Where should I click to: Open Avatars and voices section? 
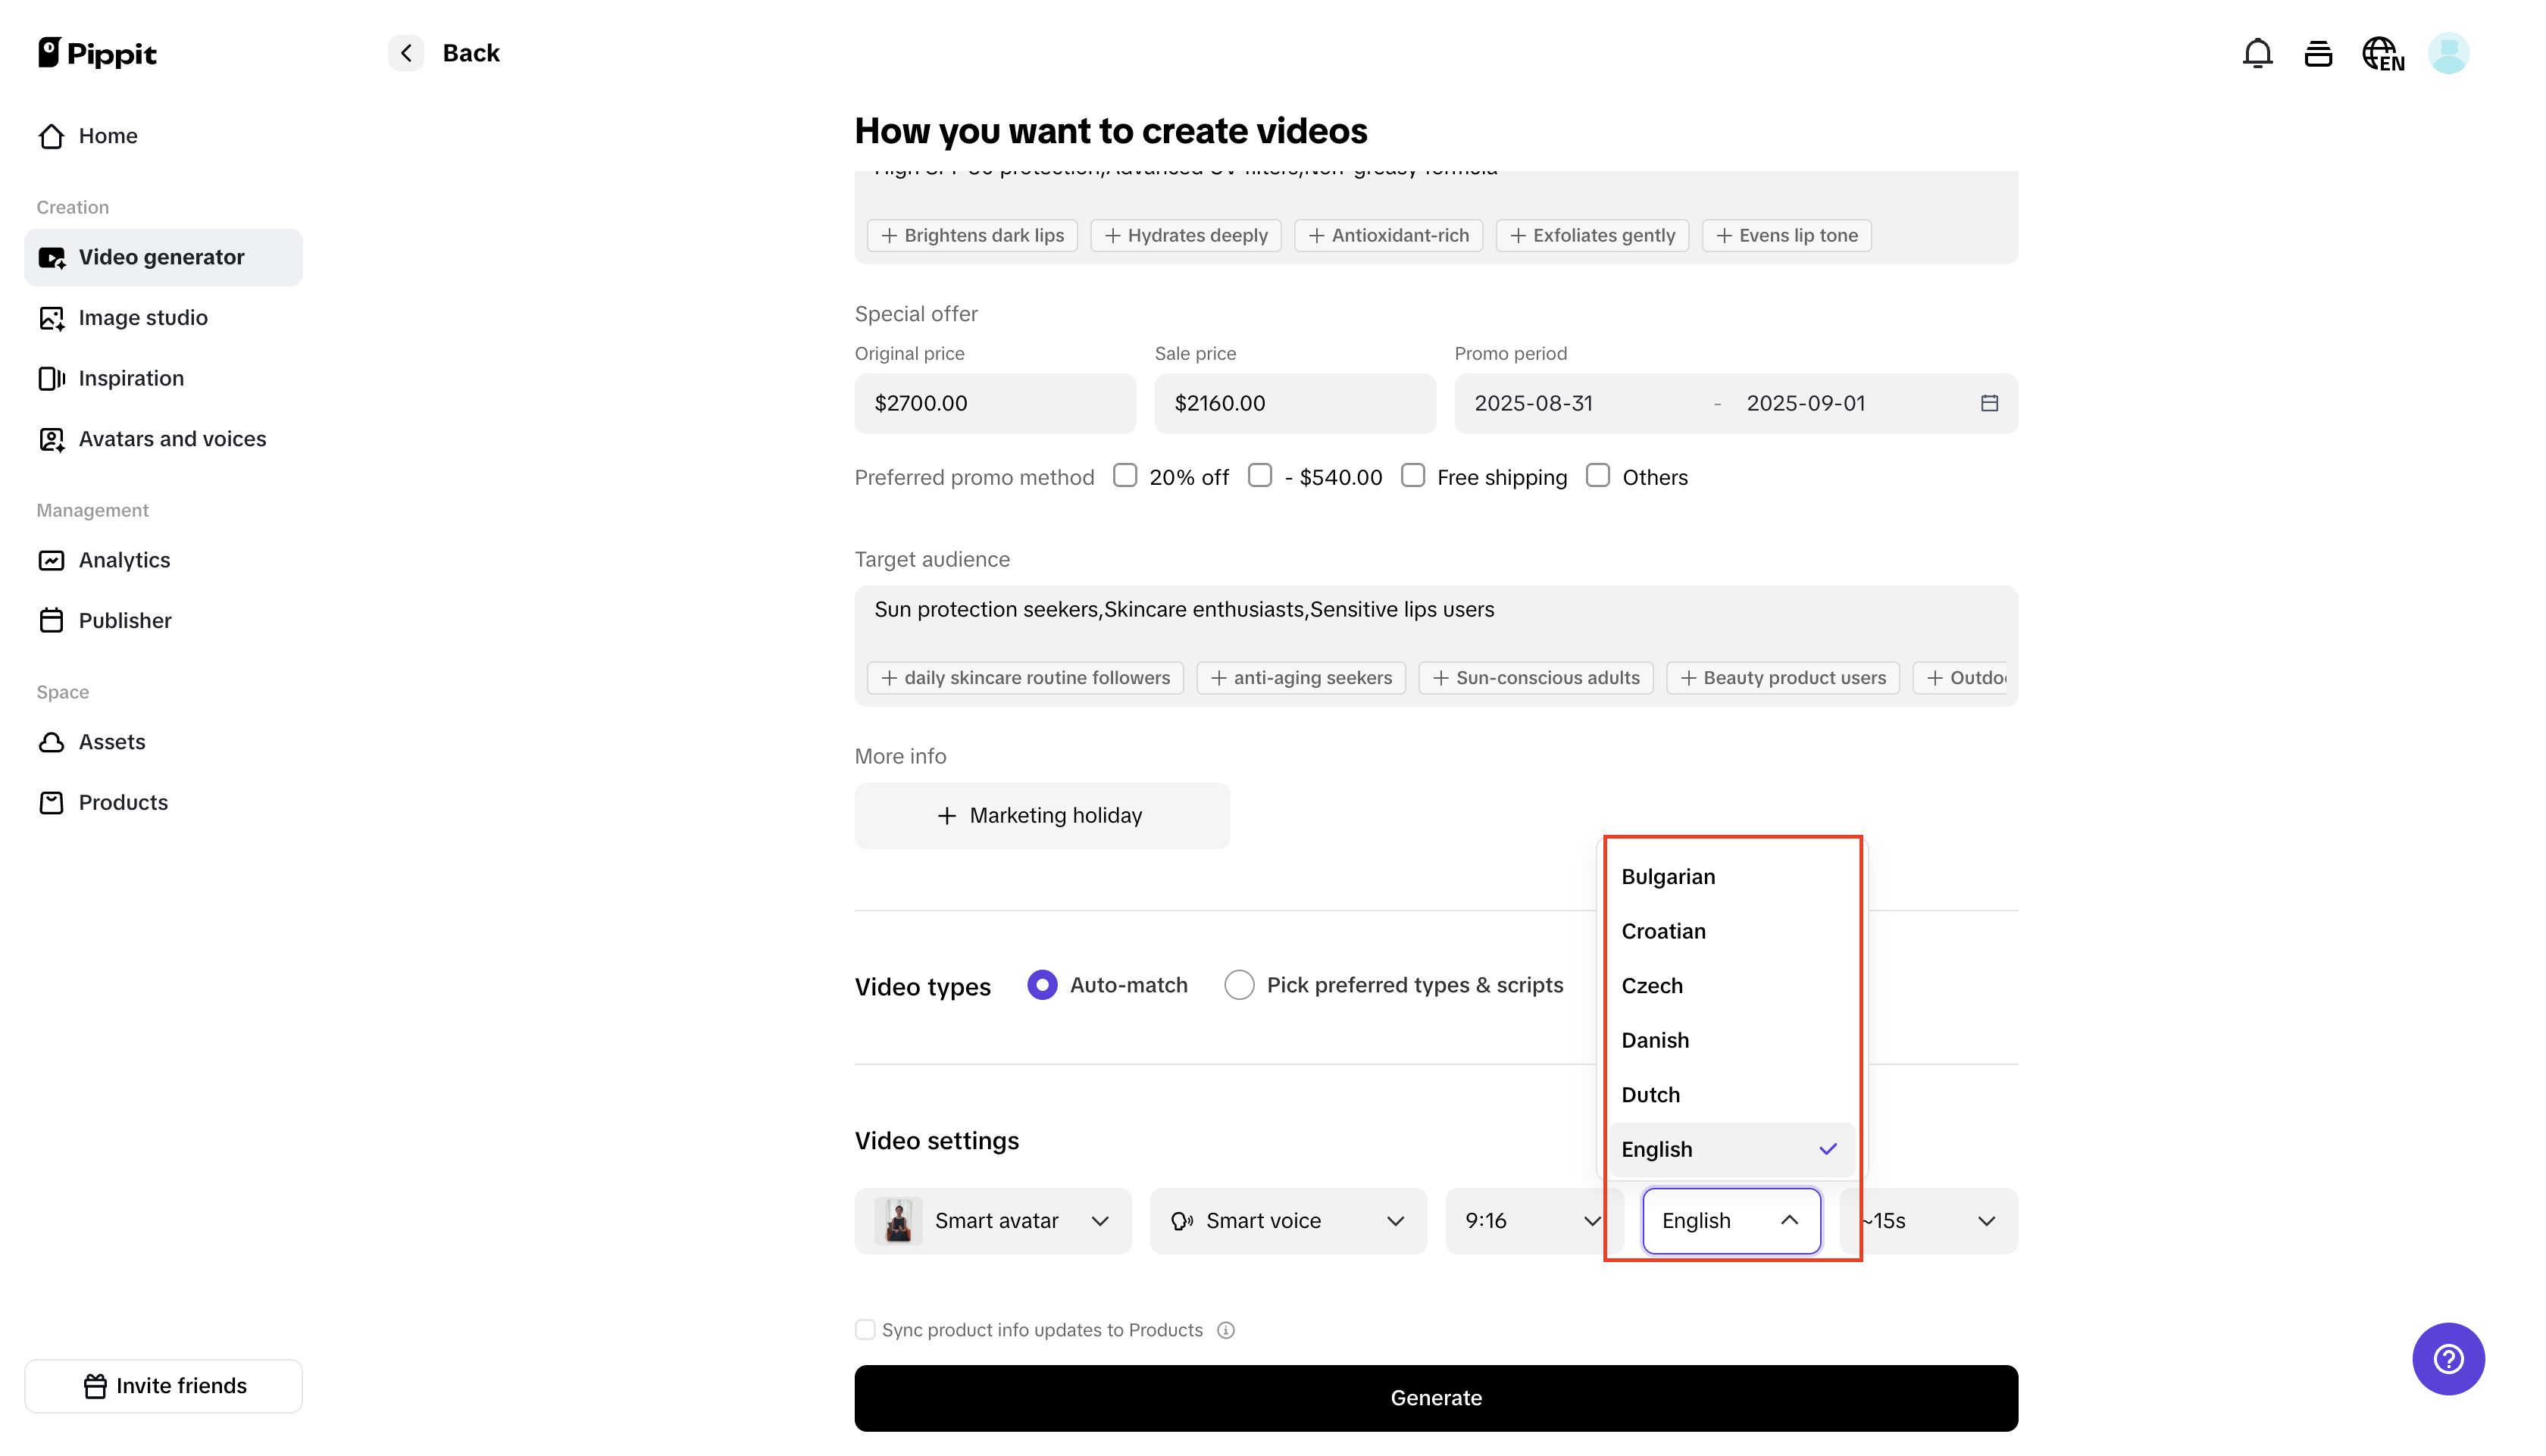172,438
